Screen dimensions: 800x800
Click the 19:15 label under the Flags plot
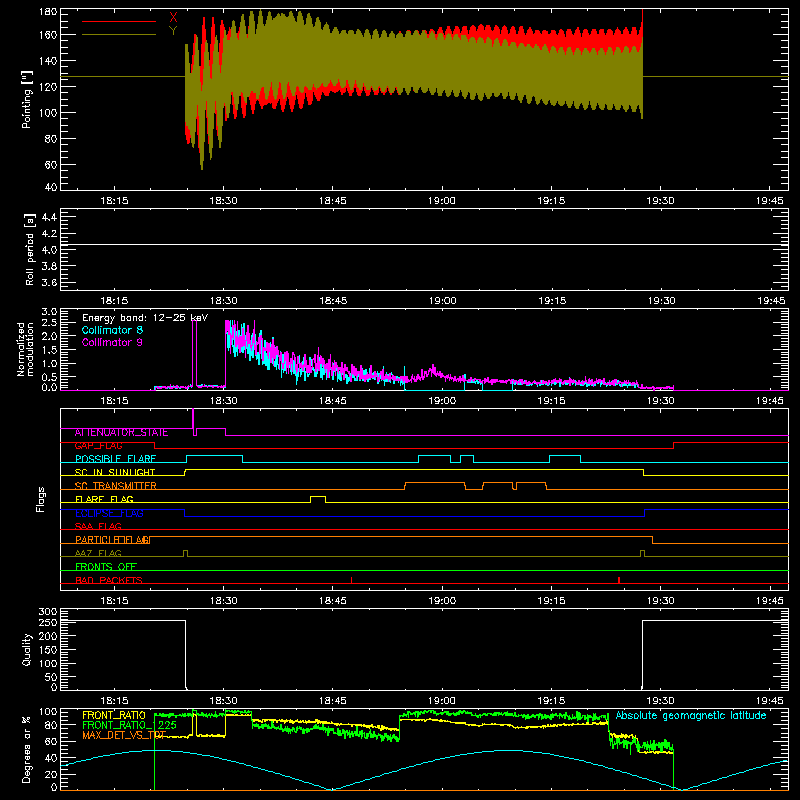[x=551, y=601]
